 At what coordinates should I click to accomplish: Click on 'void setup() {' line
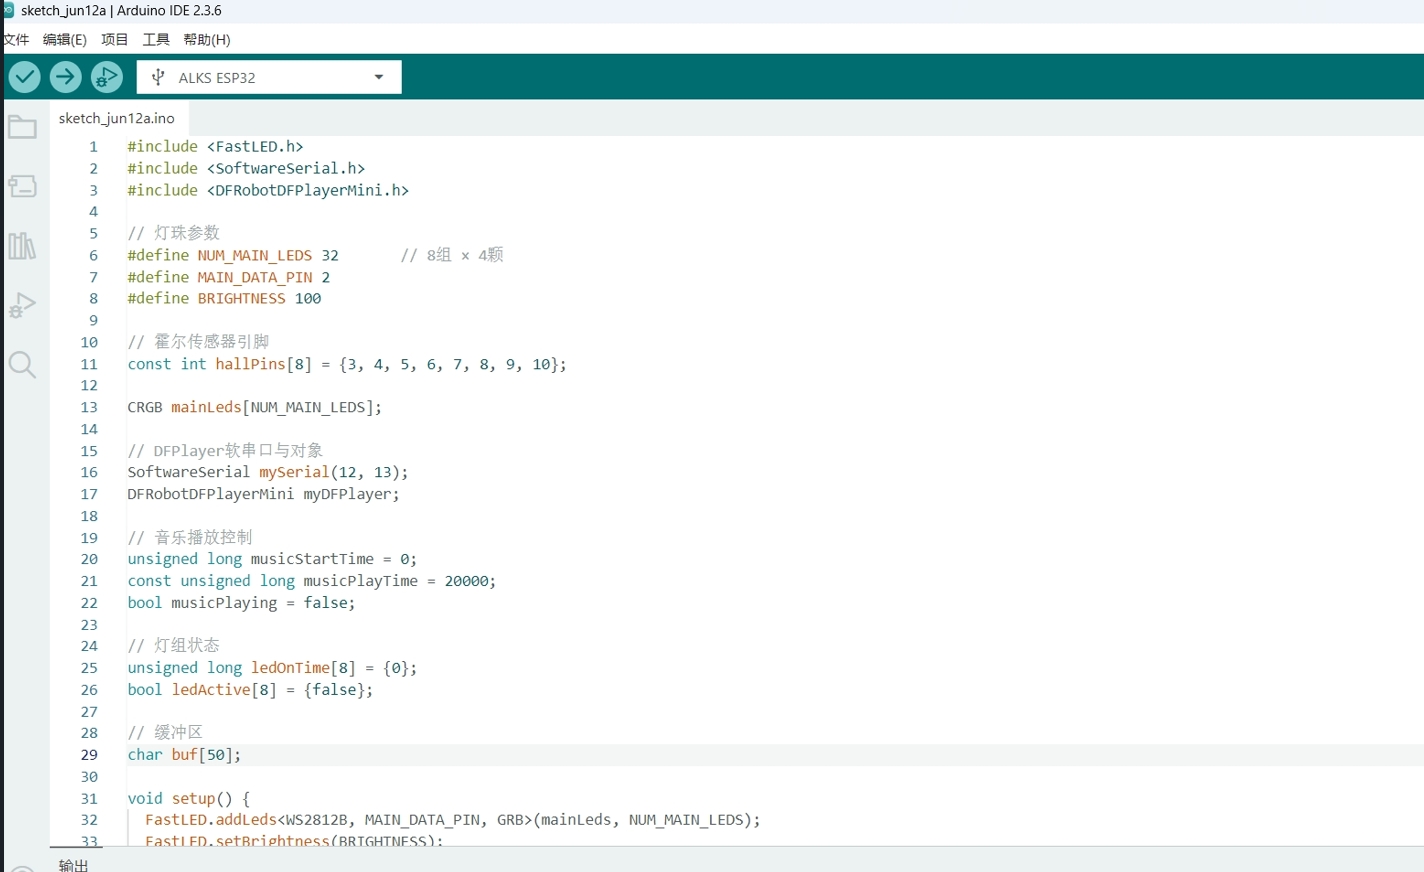tap(189, 798)
